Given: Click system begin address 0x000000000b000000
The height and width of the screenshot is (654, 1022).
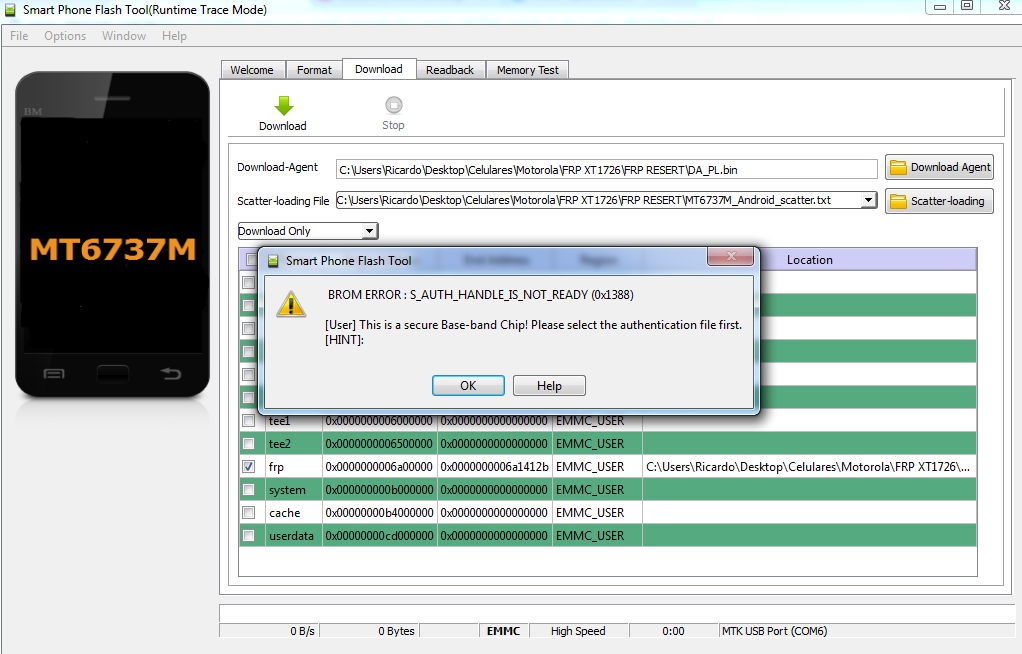Looking at the screenshot, I should coord(379,490).
